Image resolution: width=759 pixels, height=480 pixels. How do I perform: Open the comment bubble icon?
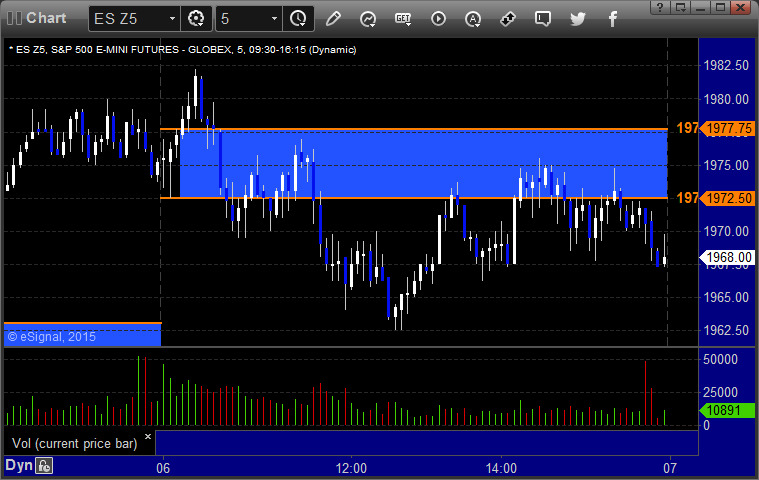[543, 19]
